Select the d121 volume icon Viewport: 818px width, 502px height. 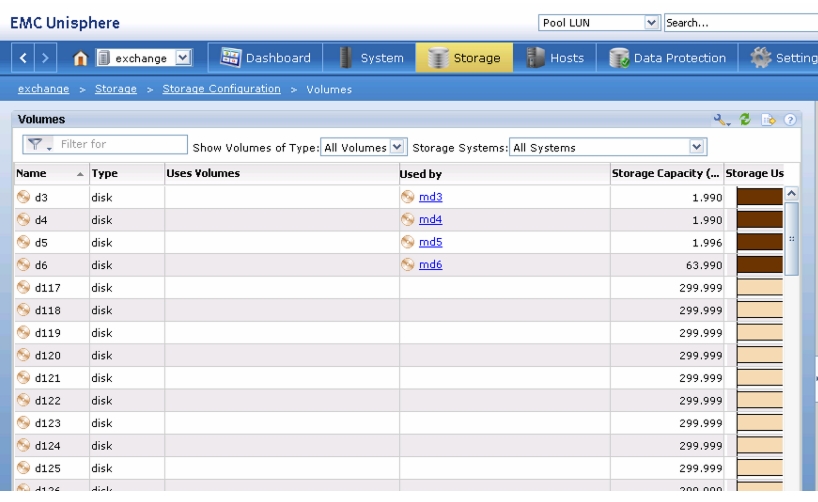point(23,377)
